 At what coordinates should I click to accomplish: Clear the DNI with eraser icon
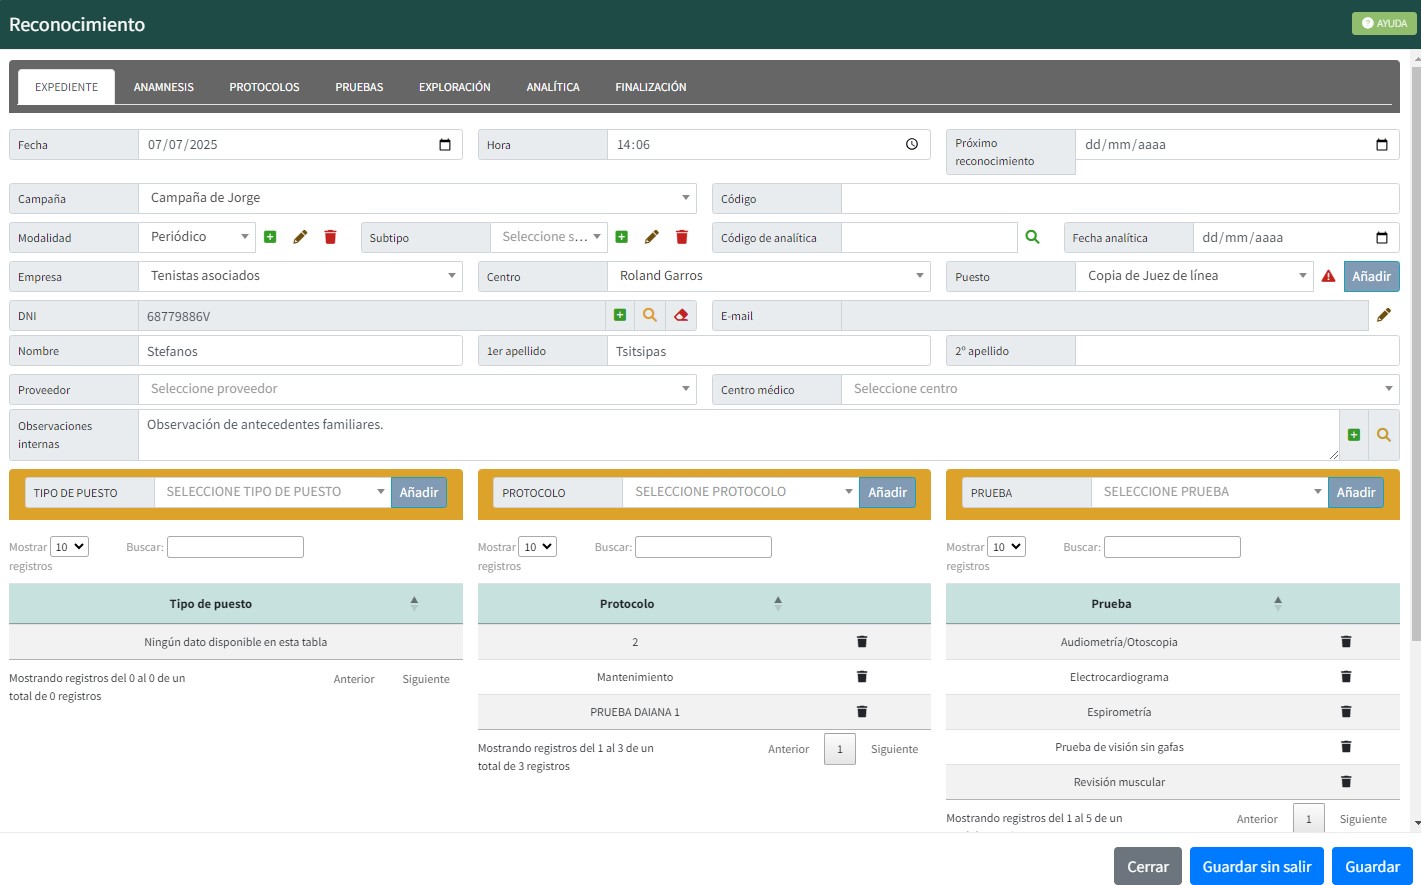[681, 315]
